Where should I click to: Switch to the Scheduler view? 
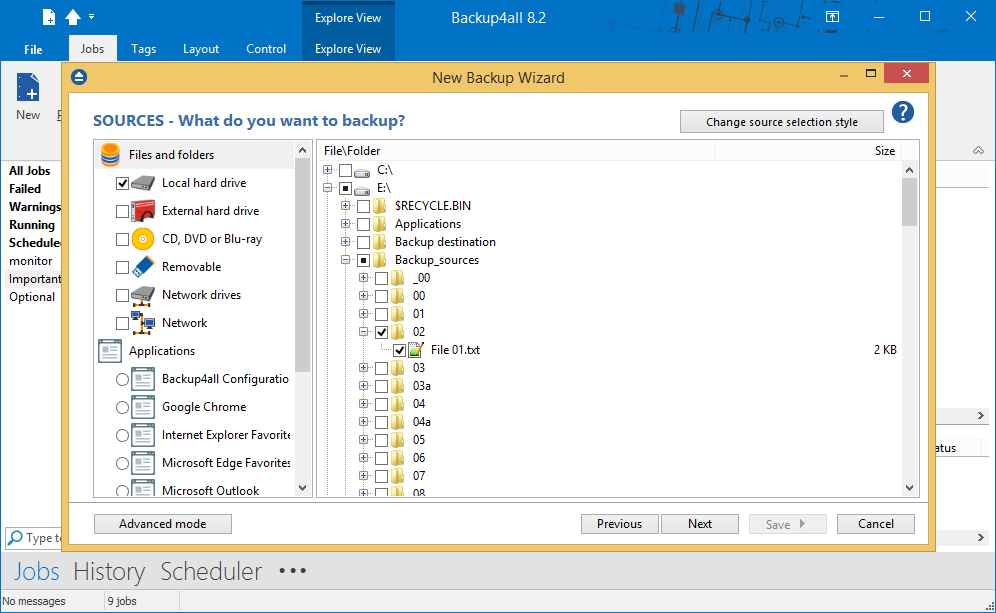point(211,572)
